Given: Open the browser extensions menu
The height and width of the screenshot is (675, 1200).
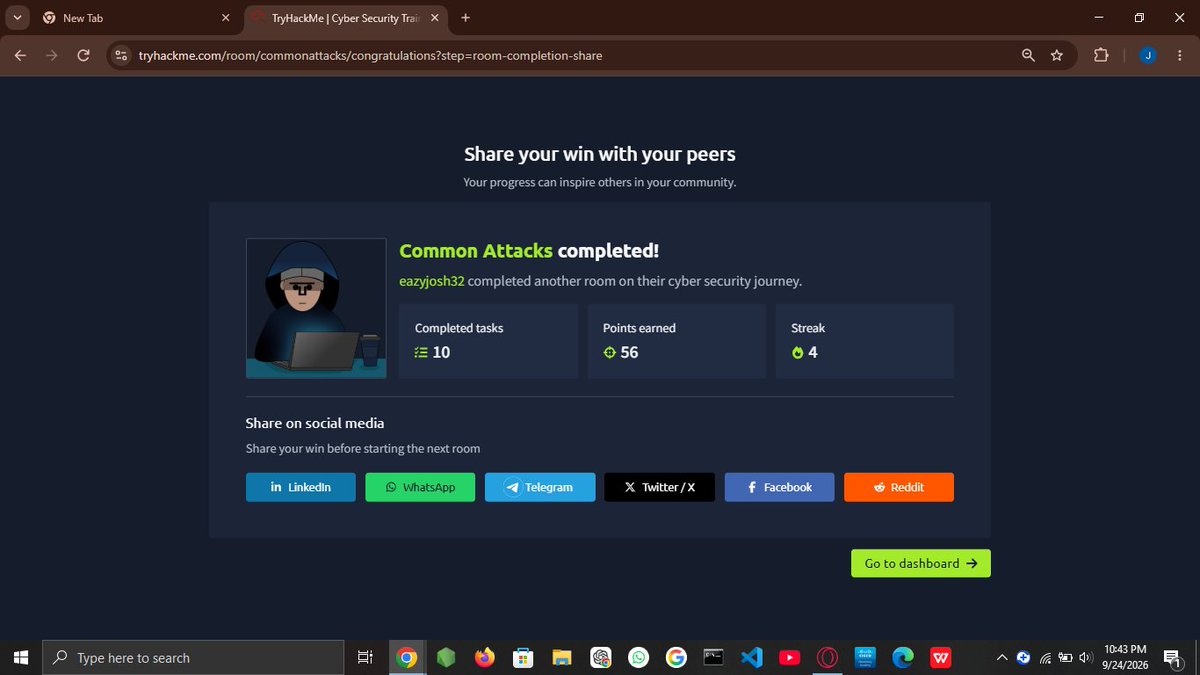Looking at the screenshot, I should pyautogui.click(x=1101, y=55).
